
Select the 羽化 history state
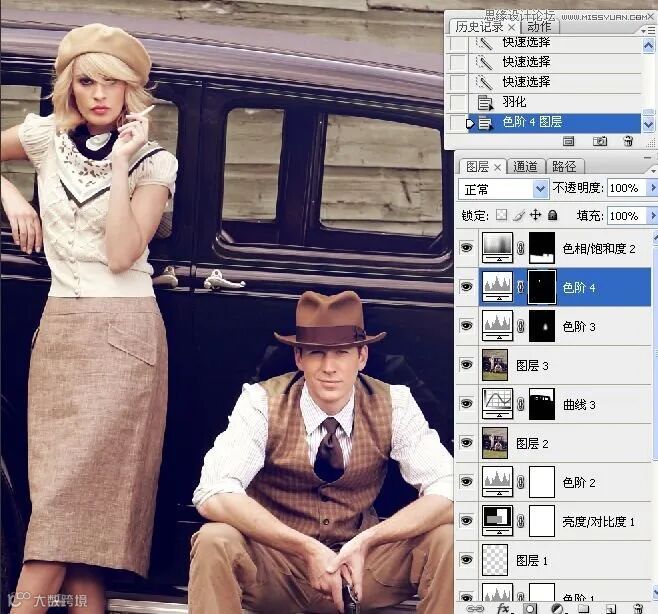pyautogui.click(x=554, y=102)
